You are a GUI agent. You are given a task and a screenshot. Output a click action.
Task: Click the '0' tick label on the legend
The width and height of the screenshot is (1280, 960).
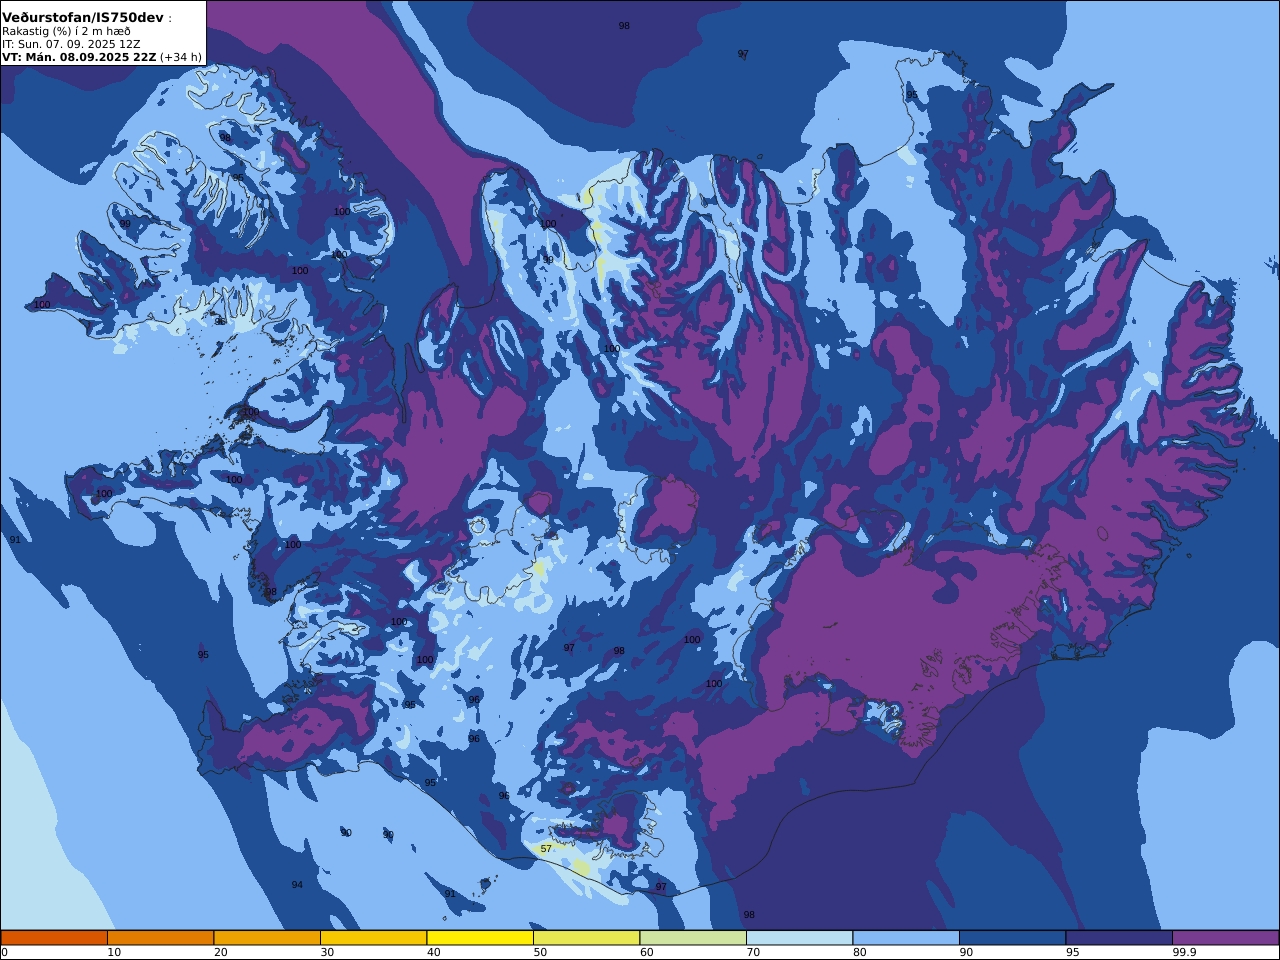coord(4,952)
